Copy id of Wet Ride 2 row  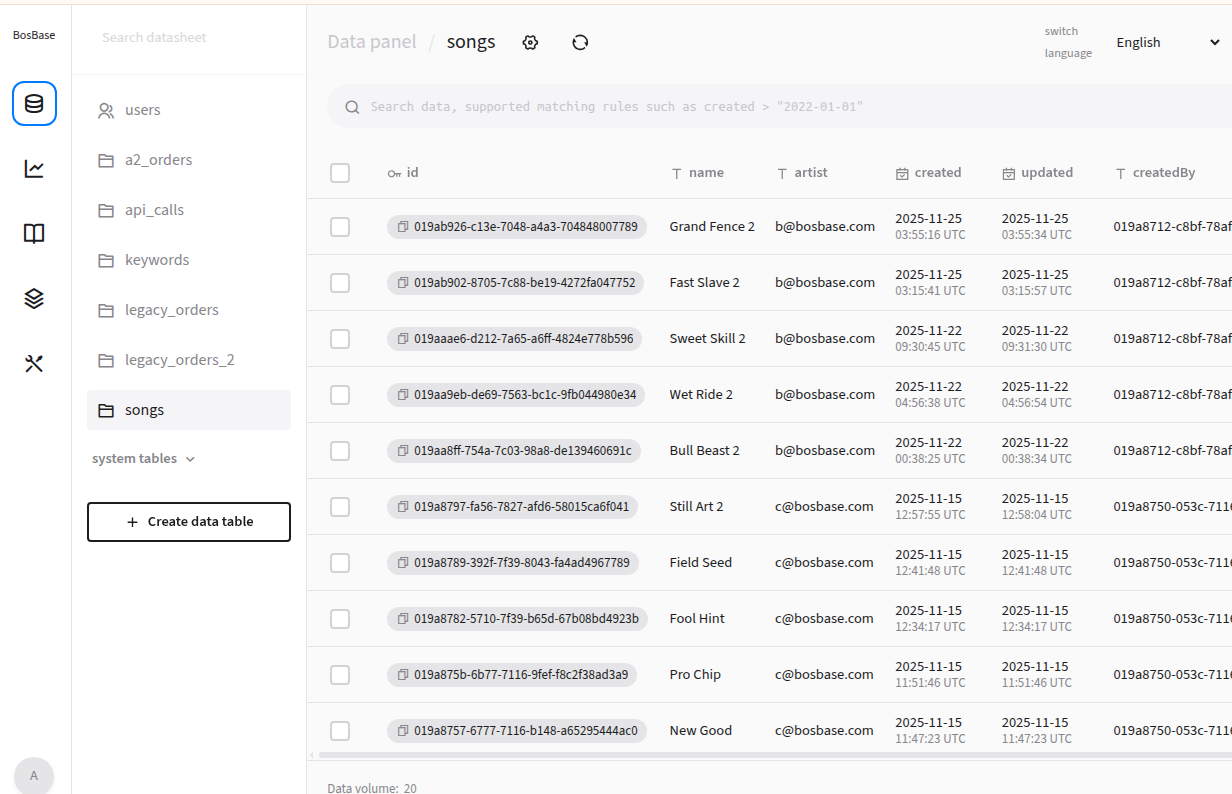(403, 395)
